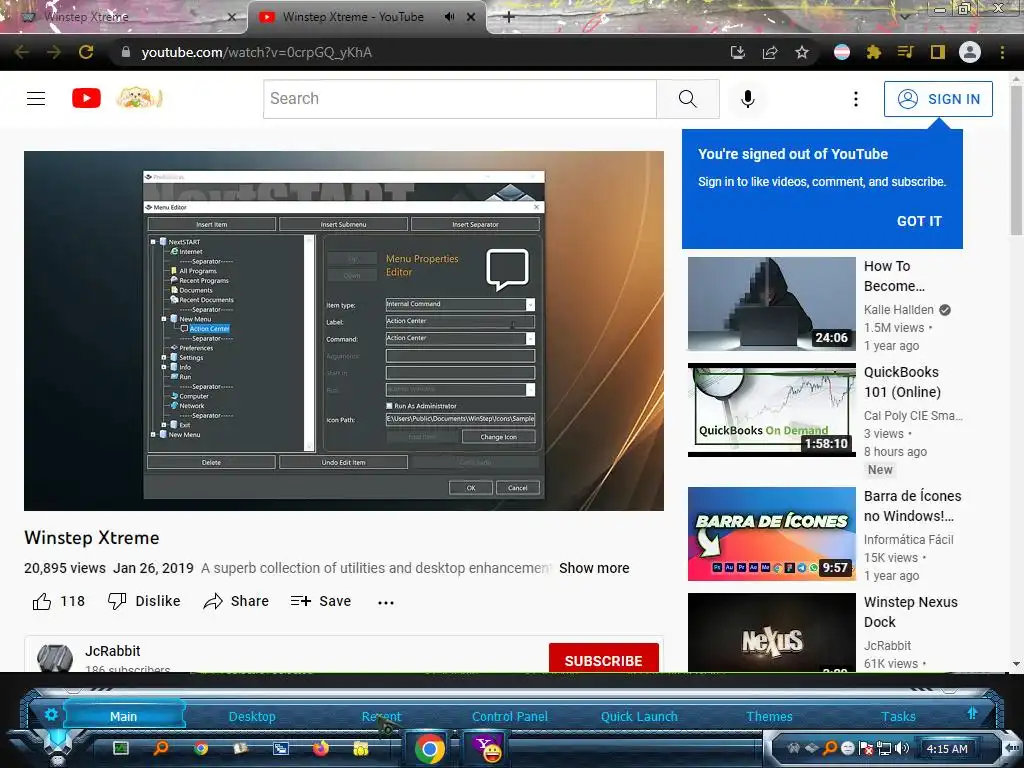Select the Themes shelf tab
1024x768 pixels.
pyautogui.click(x=769, y=716)
